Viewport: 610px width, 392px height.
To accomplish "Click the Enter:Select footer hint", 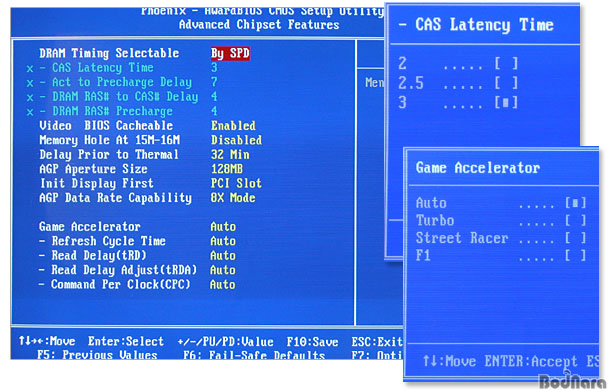I will (126, 341).
